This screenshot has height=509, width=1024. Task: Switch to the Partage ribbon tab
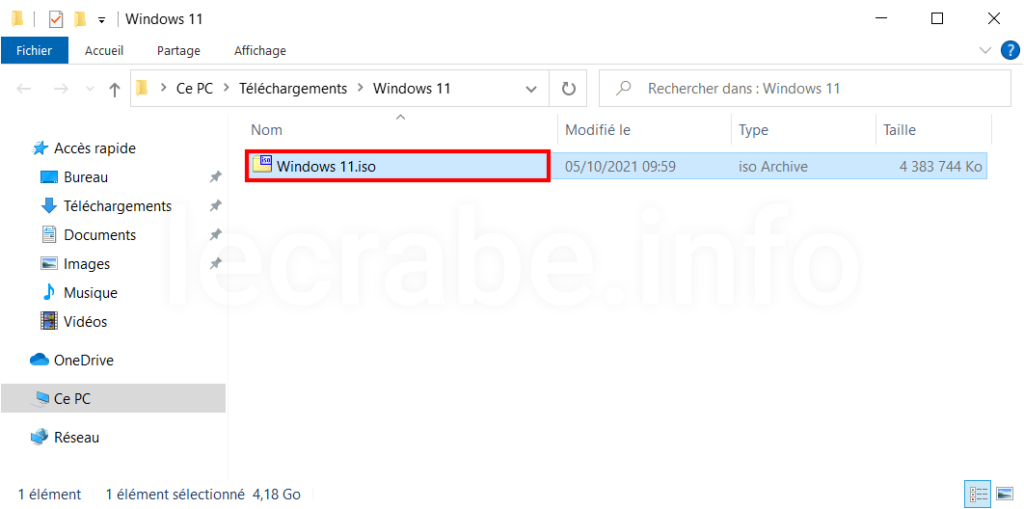point(179,50)
